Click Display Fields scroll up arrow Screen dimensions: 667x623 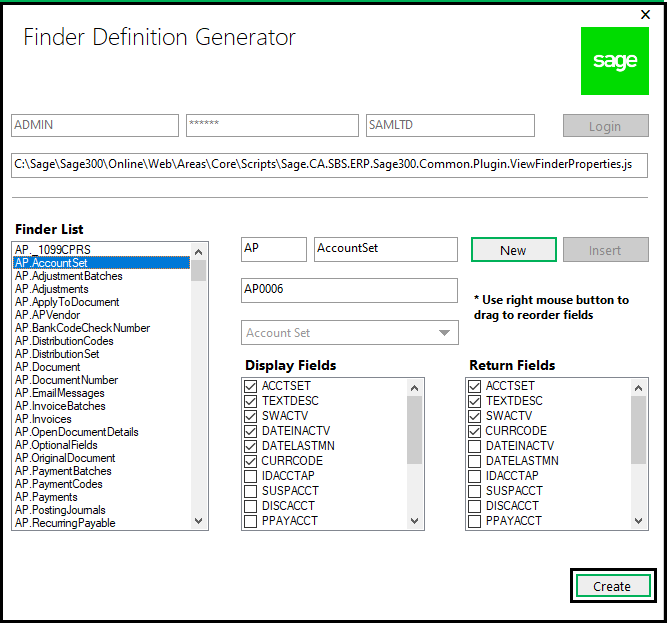coord(414,388)
